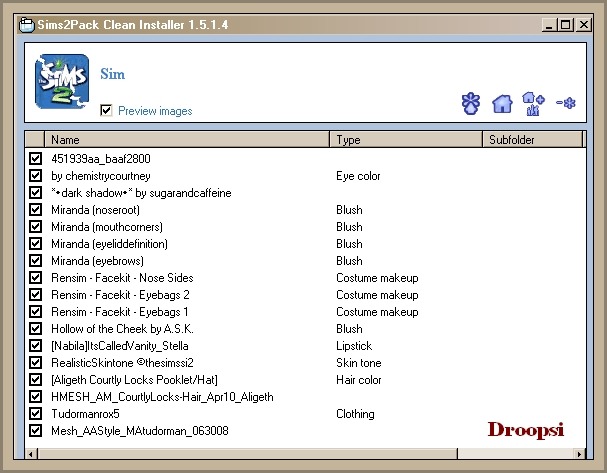Toggle checkbox for Hollow of the Cheek
This screenshot has height=473, width=607.
(36, 329)
